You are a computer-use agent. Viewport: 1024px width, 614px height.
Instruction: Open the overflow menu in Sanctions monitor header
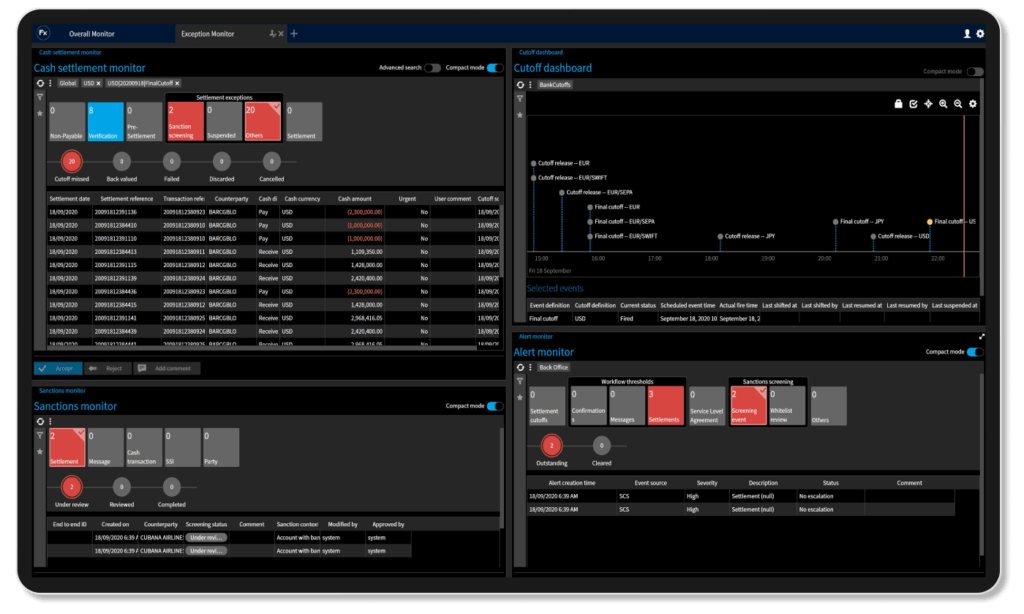point(50,422)
